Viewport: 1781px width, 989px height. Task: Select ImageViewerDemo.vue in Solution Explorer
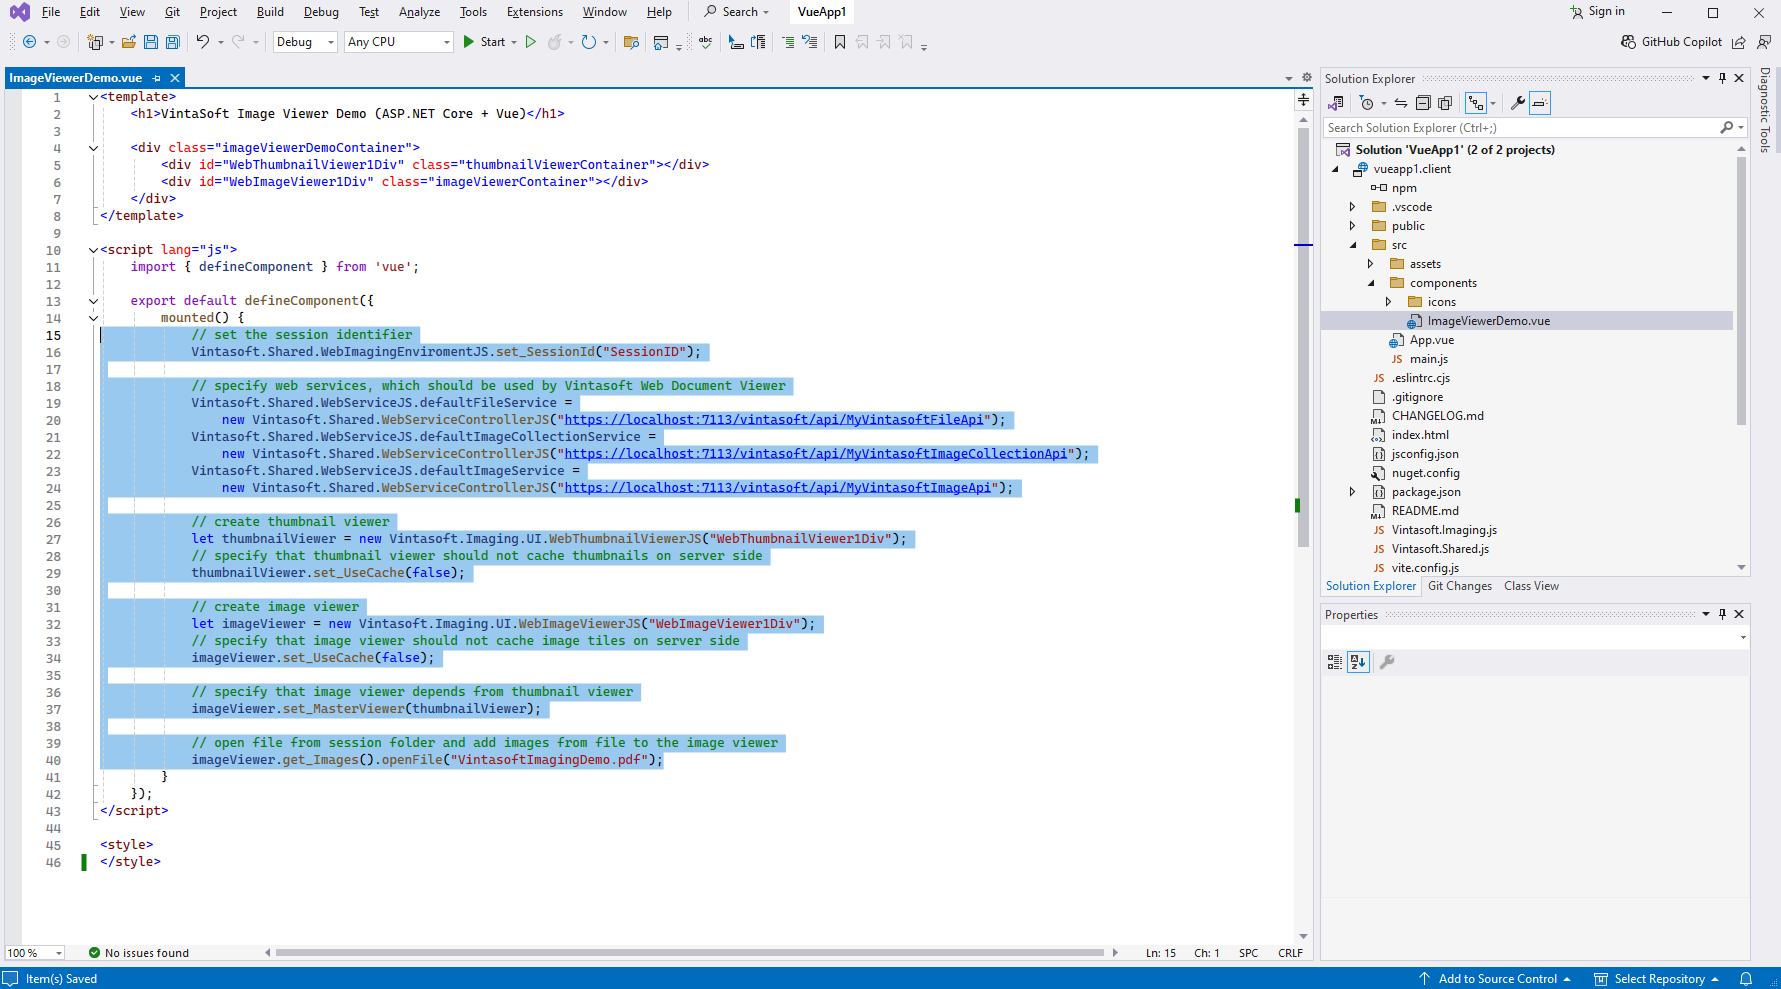1488,321
